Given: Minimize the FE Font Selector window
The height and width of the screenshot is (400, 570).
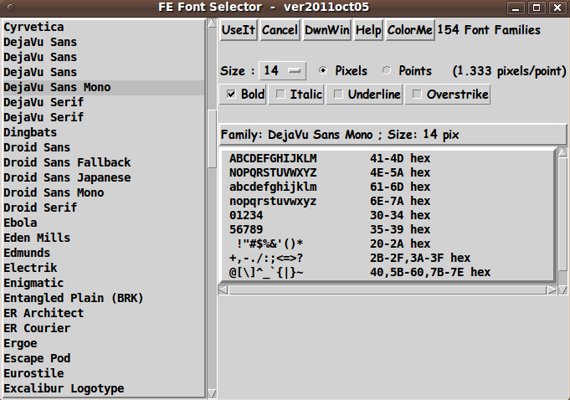Looking at the screenshot, I should [515, 7].
